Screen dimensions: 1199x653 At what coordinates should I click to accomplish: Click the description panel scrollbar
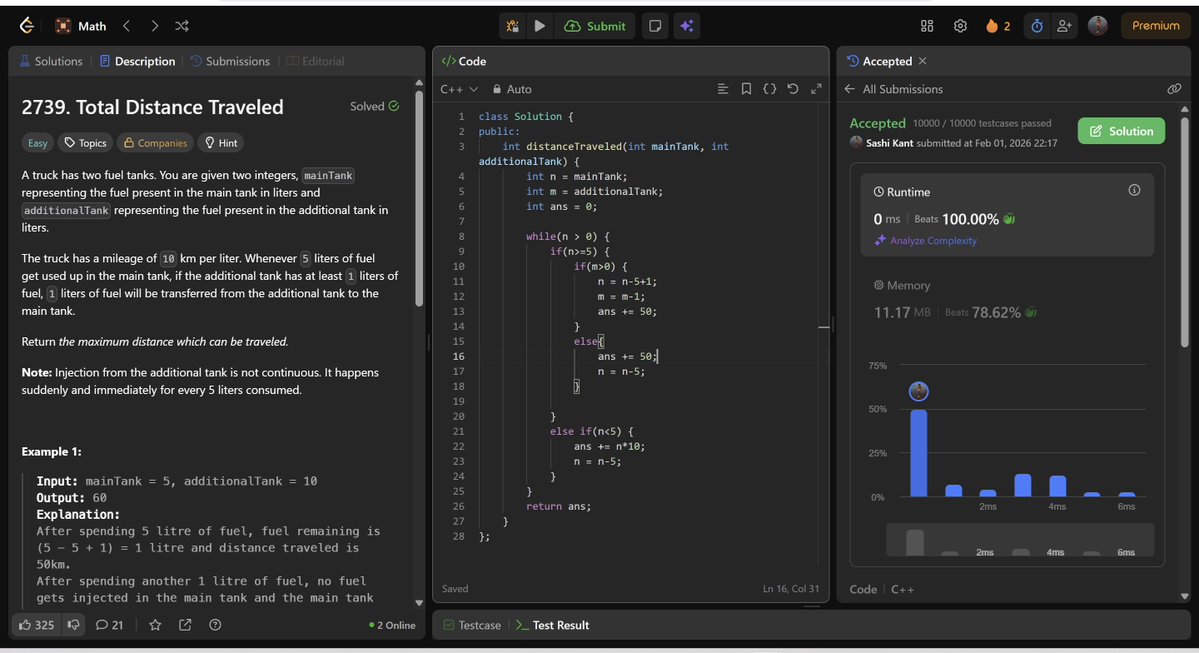(419, 198)
